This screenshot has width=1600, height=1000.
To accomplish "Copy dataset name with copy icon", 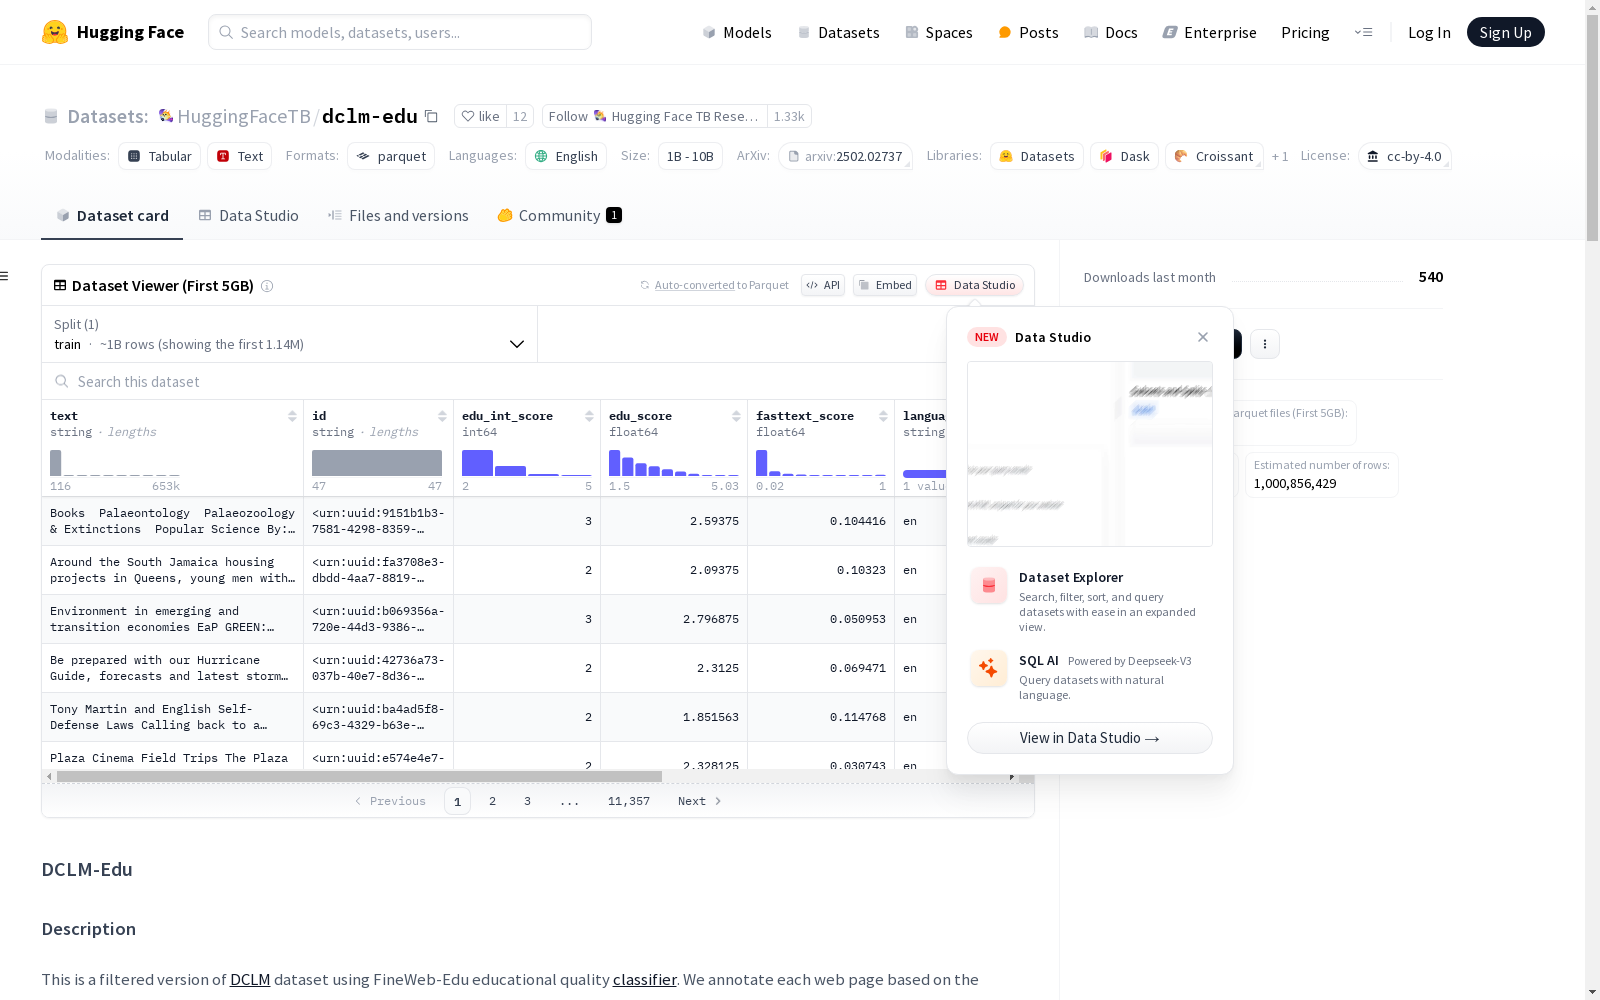I will (431, 116).
